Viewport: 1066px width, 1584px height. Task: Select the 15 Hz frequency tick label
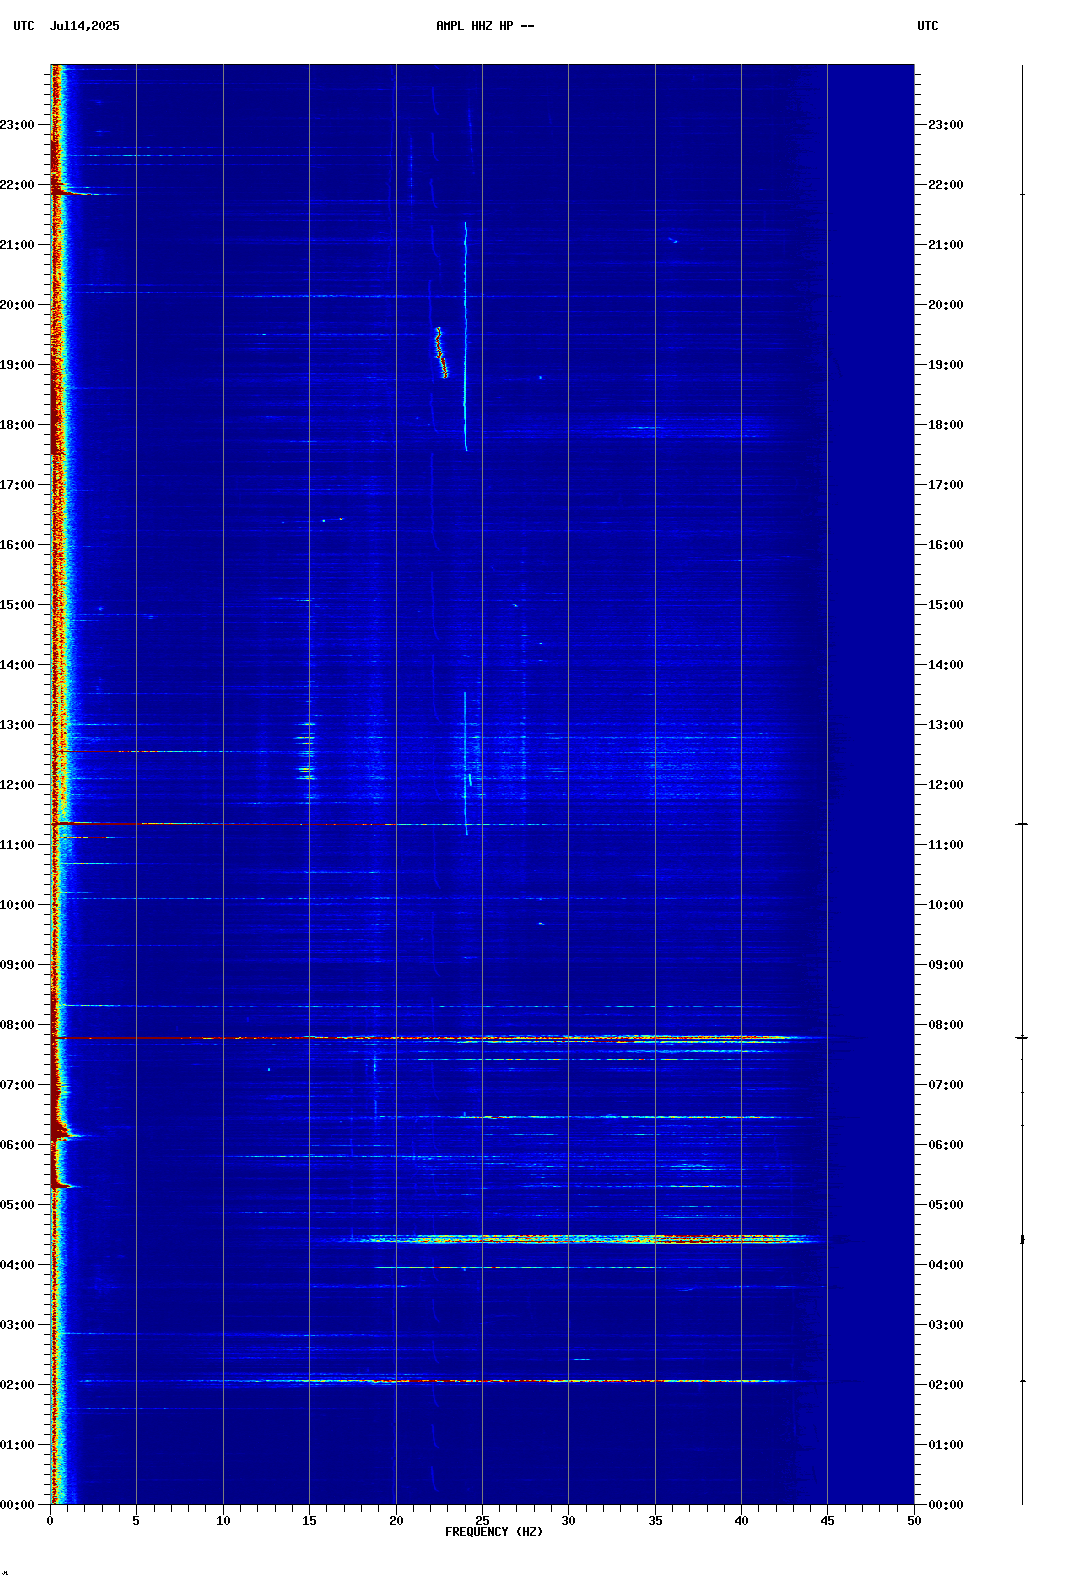tap(309, 1521)
